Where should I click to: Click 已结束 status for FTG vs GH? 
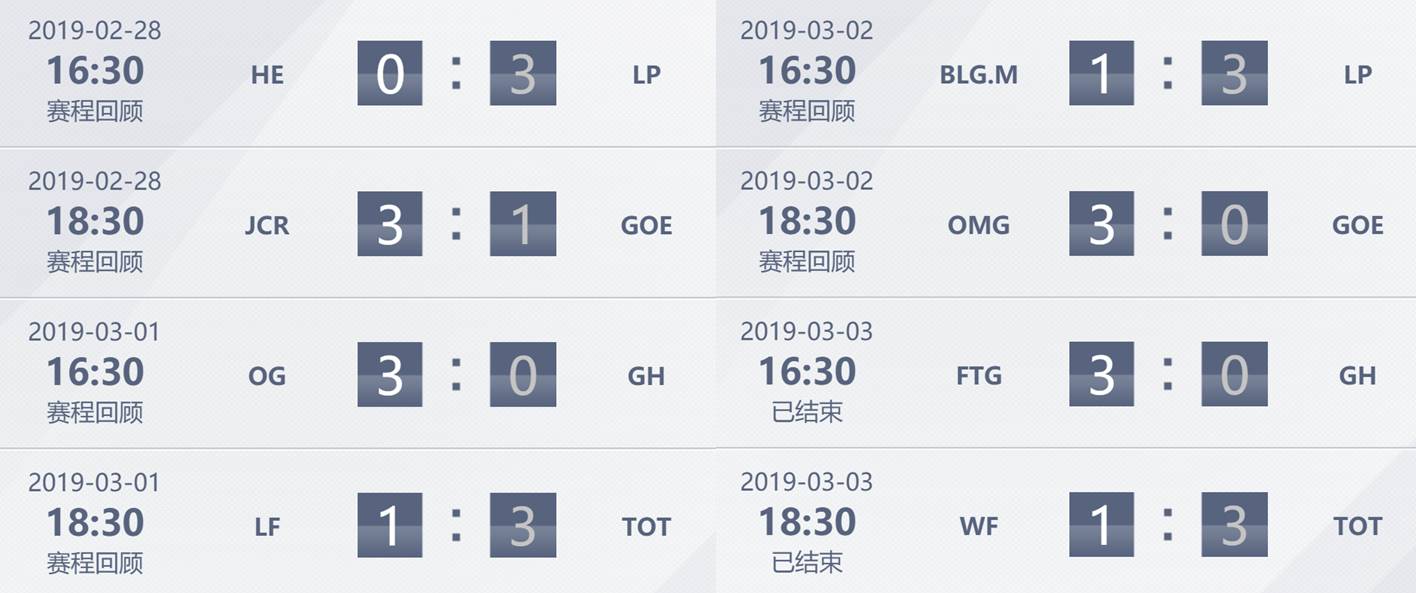coord(807,412)
